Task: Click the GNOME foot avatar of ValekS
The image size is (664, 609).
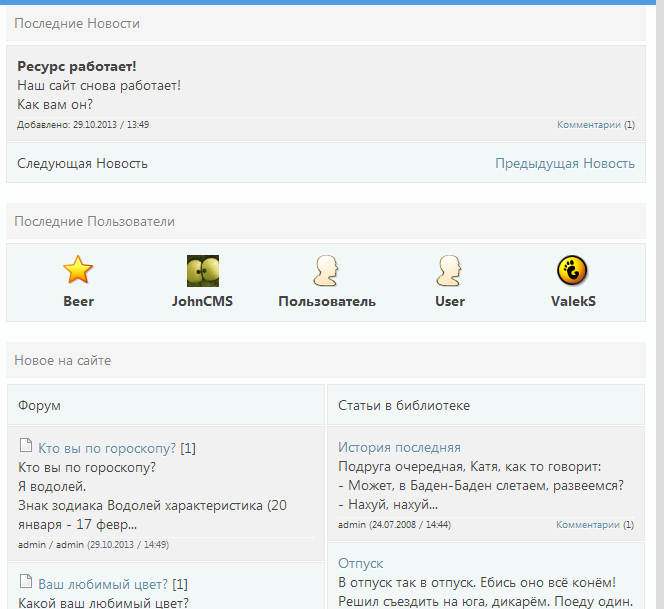Action: click(572, 270)
